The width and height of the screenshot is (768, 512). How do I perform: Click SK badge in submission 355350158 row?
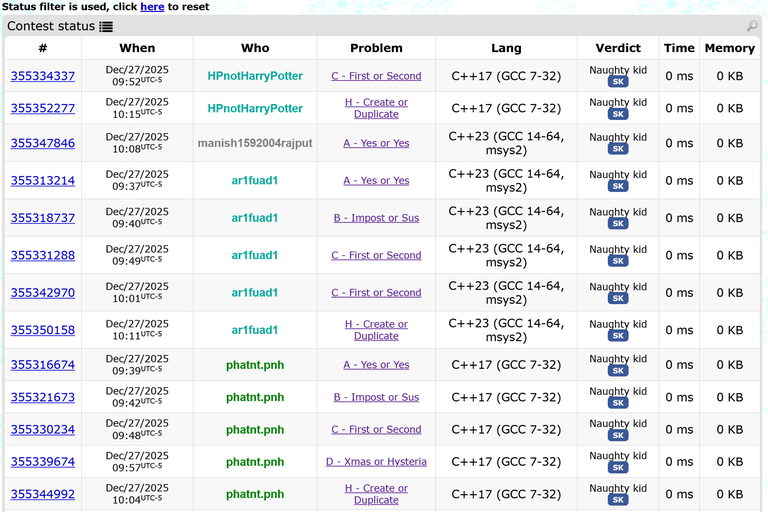[618, 336]
